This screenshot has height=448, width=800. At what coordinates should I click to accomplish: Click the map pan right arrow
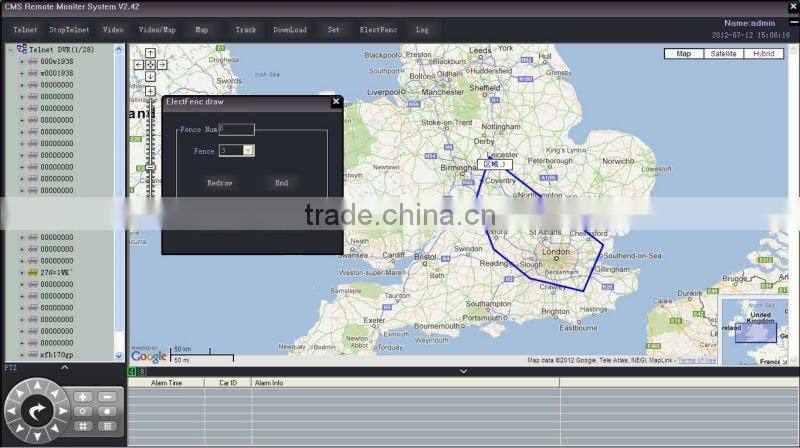pos(161,64)
